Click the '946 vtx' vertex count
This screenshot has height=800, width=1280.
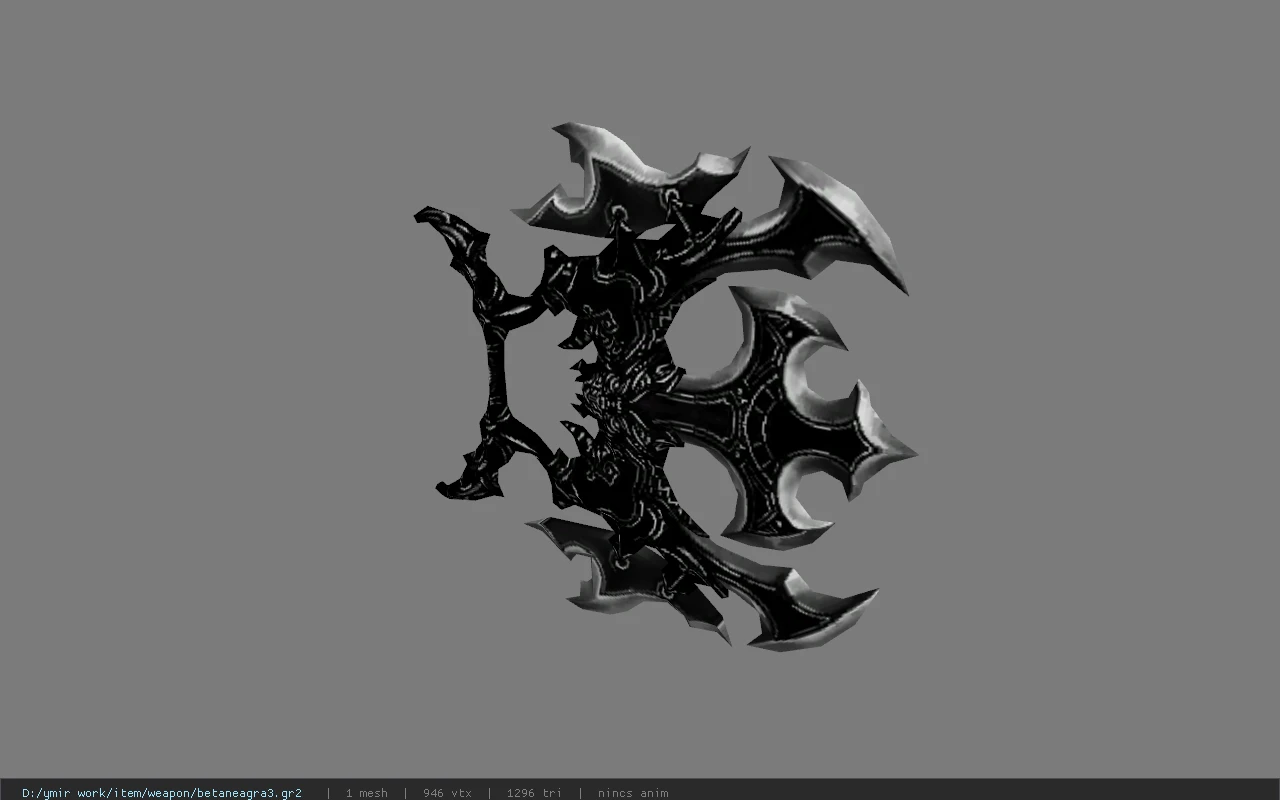coord(447,793)
